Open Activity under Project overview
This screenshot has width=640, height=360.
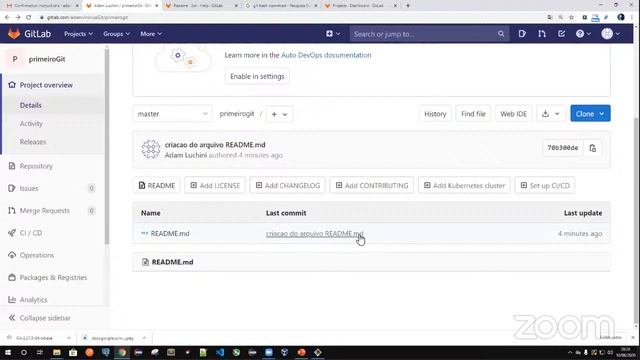(31, 124)
